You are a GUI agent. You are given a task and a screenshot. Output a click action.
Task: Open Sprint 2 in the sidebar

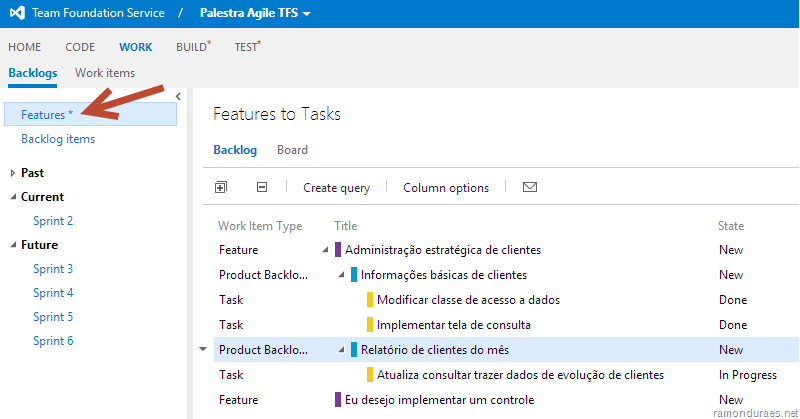coord(53,221)
